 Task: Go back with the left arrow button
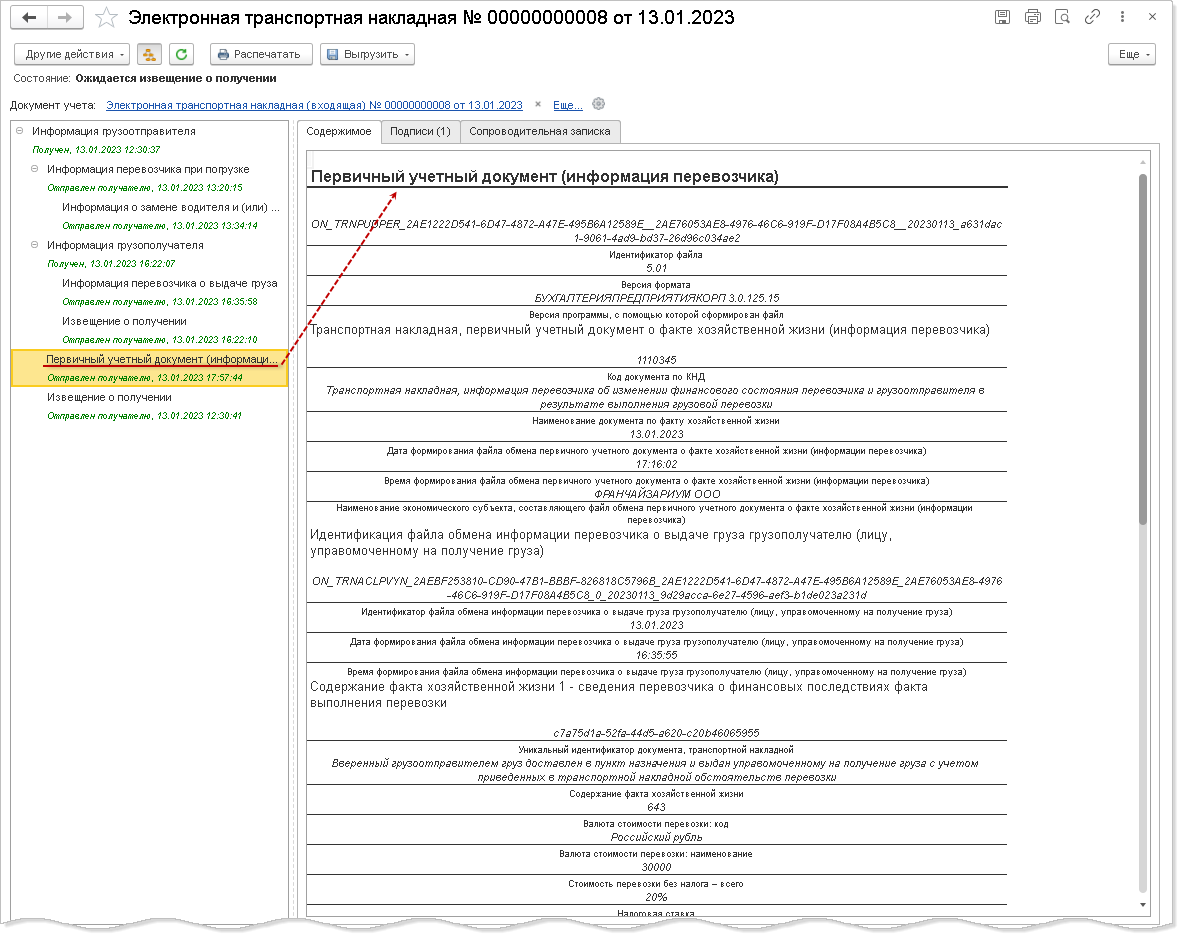click(x=29, y=17)
